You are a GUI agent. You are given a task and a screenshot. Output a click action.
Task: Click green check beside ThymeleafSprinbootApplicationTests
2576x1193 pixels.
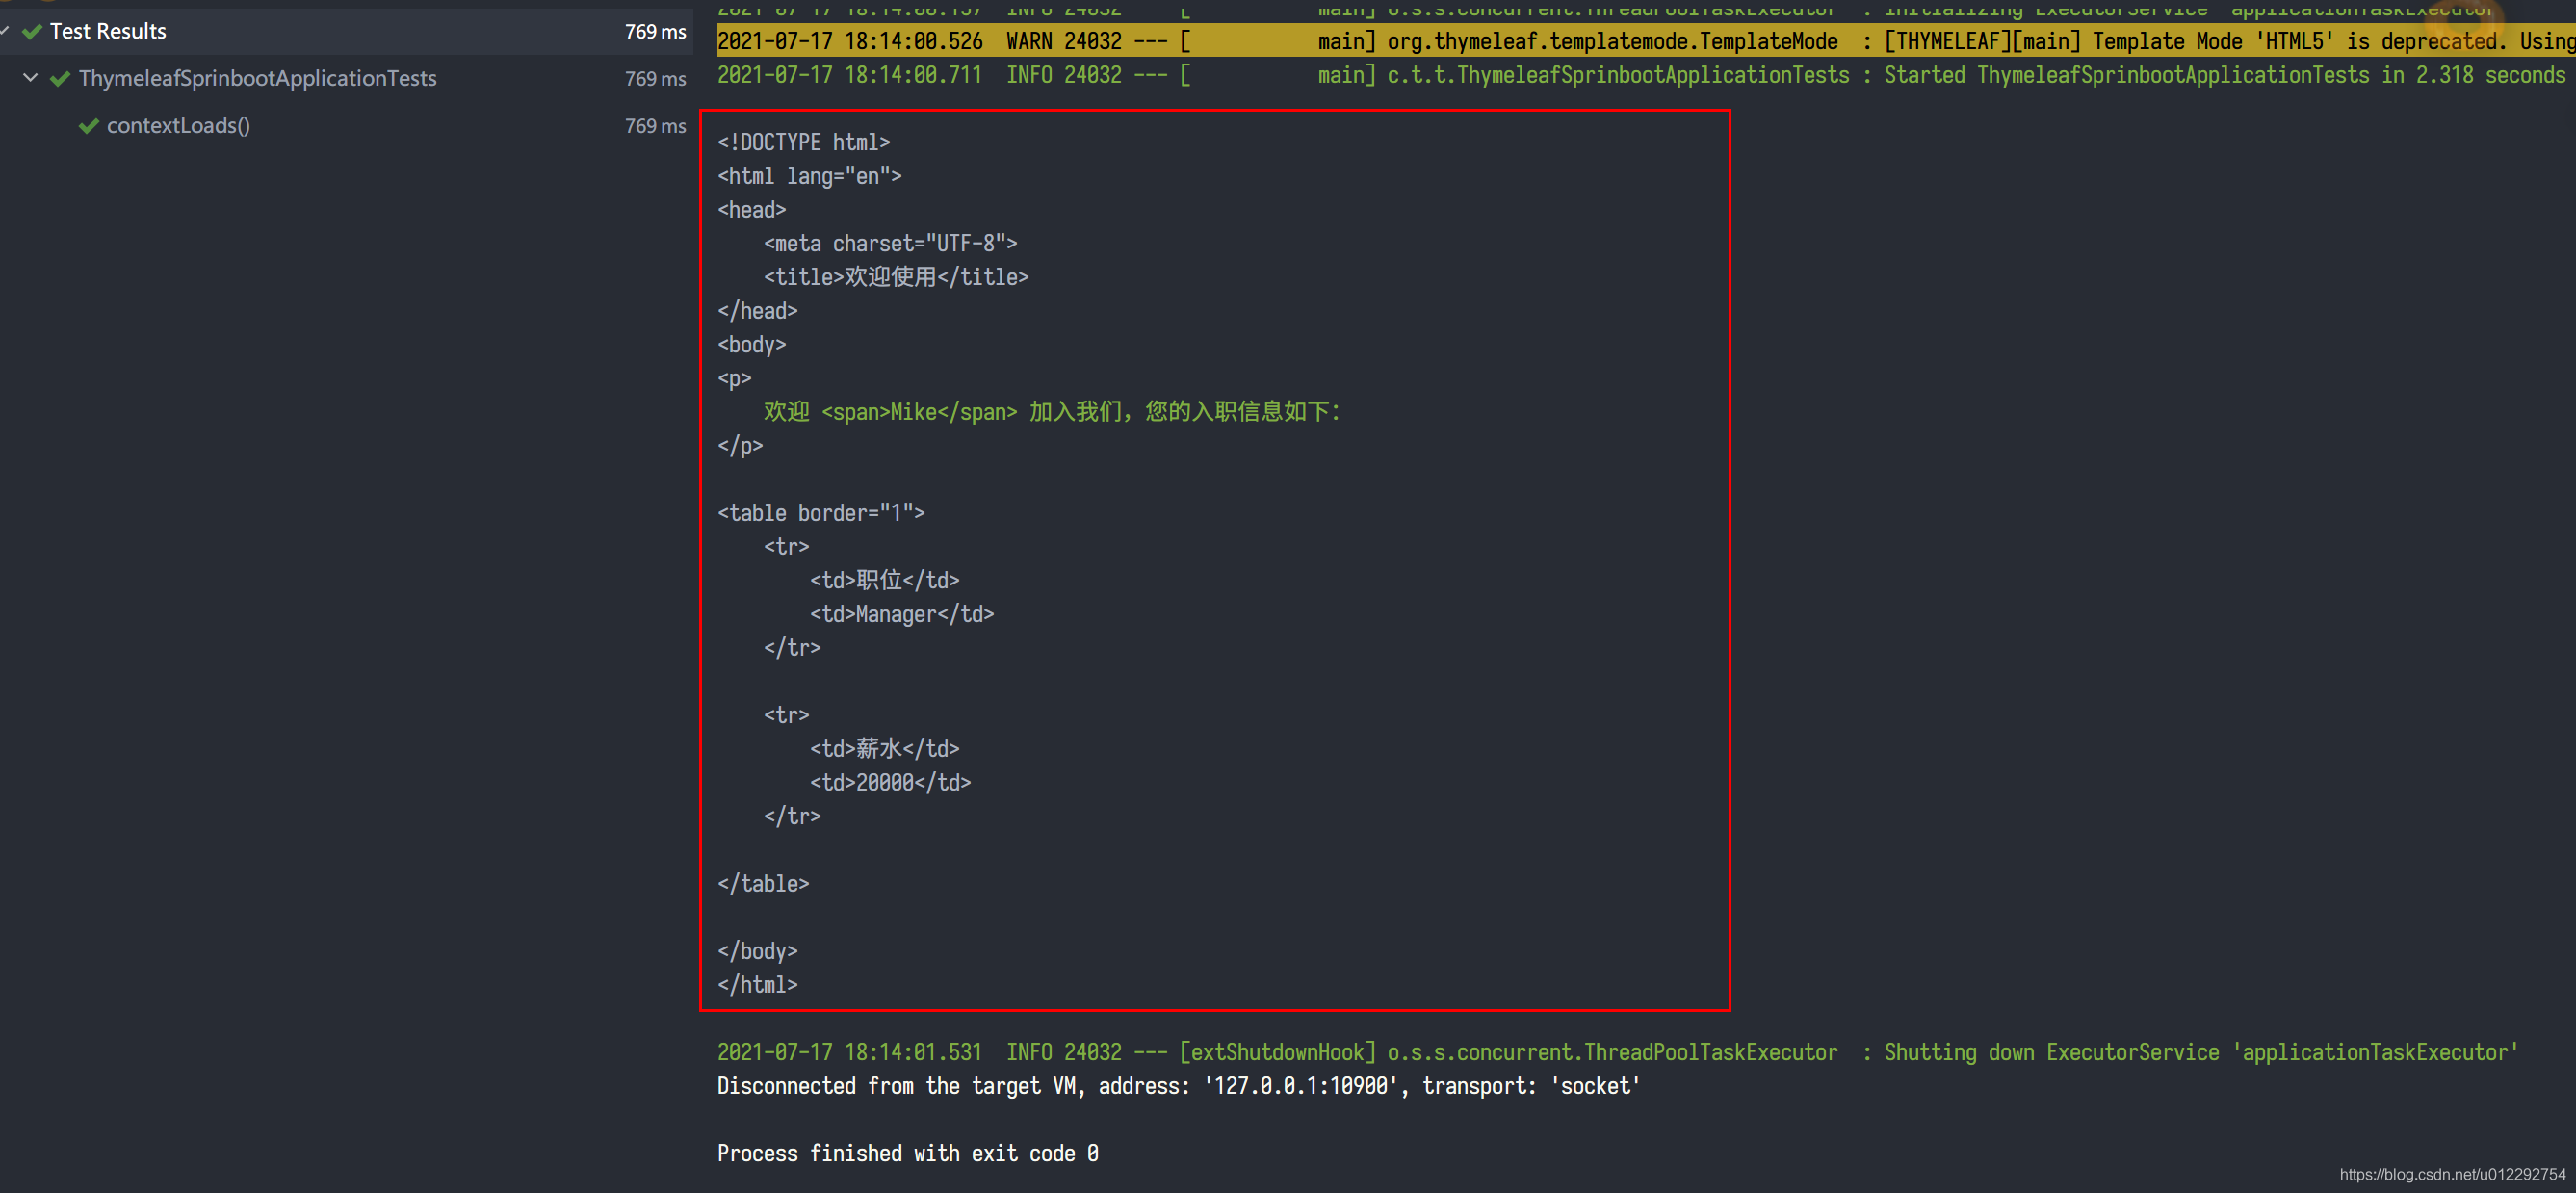[x=60, y=78]
